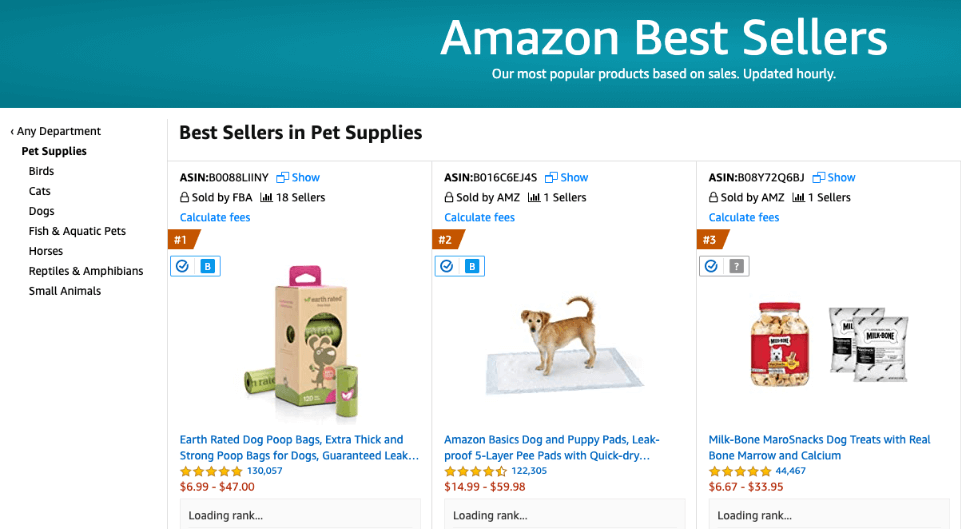
Task: Click the blue B badge on product #1
Action: [x=208, y=266]
